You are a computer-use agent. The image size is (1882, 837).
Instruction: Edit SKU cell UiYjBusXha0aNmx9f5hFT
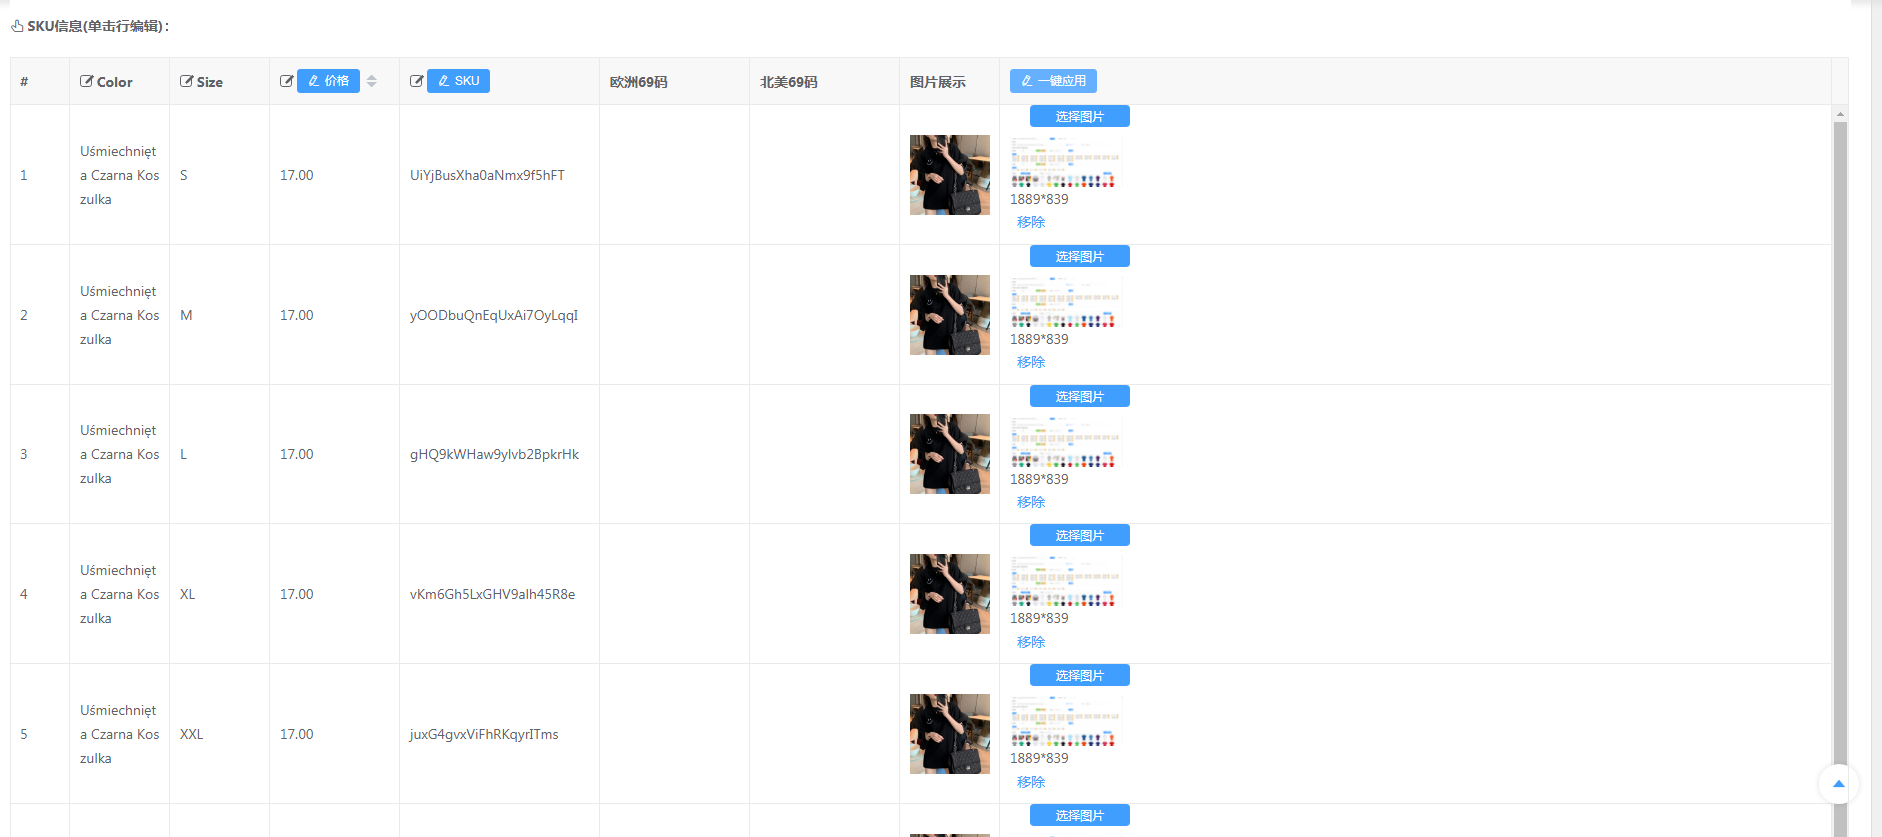coord(487,175)
